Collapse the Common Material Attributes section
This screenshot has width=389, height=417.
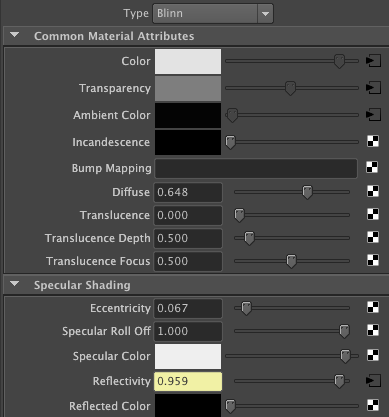click(14, 35)
